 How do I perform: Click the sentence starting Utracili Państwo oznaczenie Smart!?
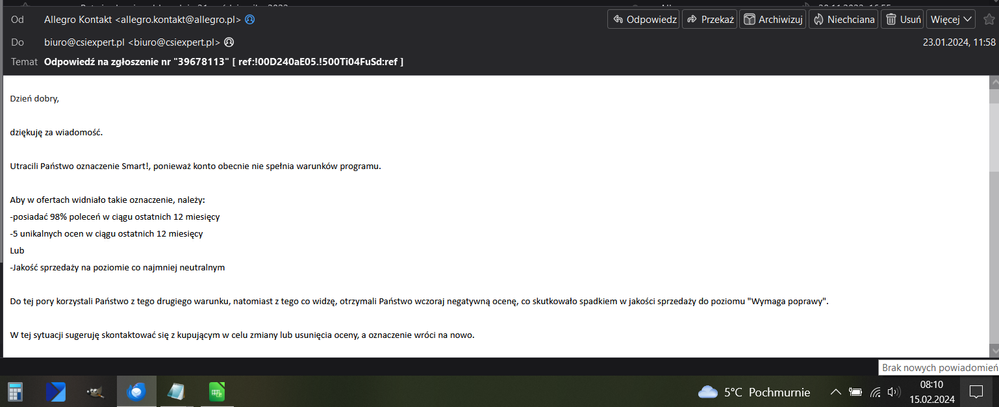click(x=196, y=166)
